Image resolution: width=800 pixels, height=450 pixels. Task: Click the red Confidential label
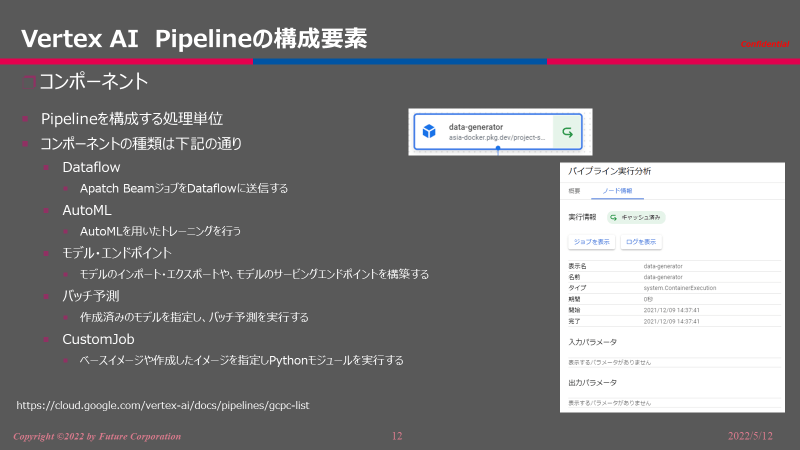(x=765, y=44)
